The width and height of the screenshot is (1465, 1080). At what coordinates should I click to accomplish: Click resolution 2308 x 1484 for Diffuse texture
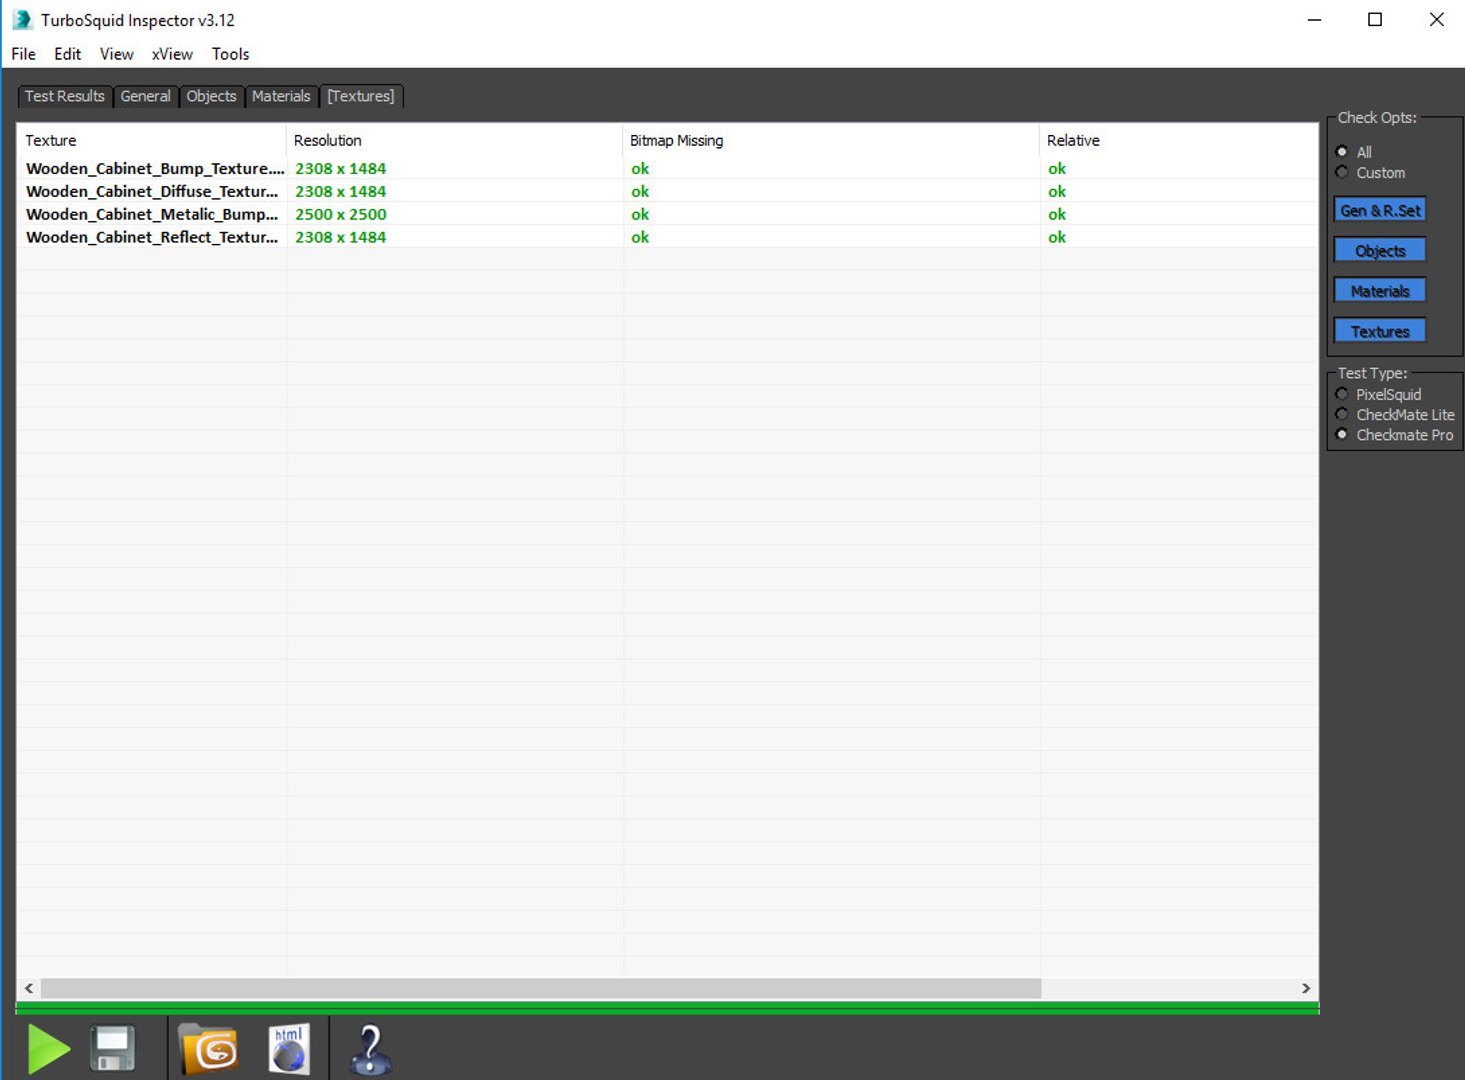(341, 192)
